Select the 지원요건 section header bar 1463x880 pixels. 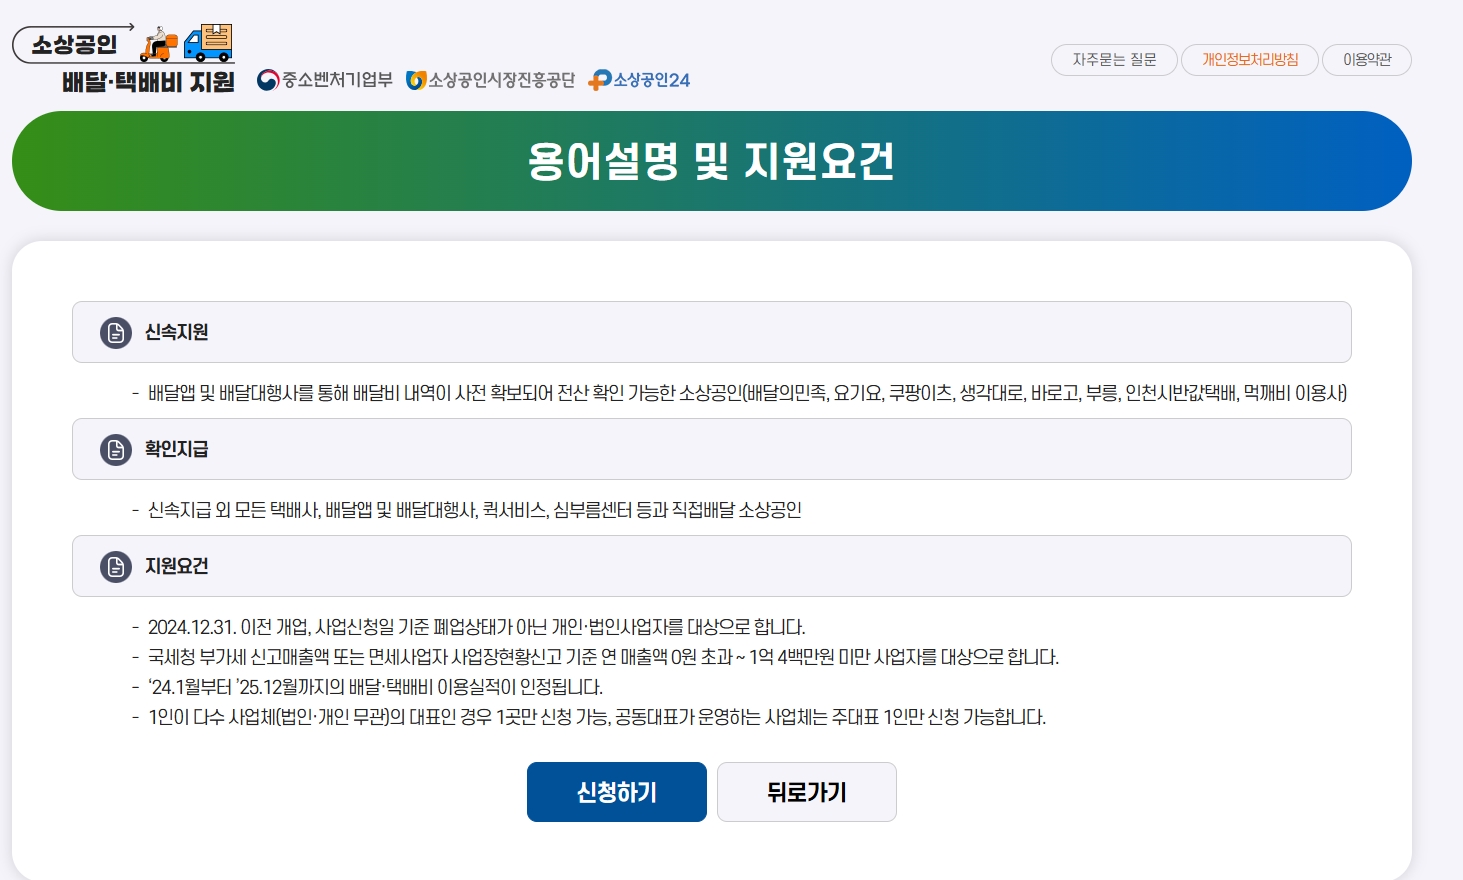click(x=710, y=566)
